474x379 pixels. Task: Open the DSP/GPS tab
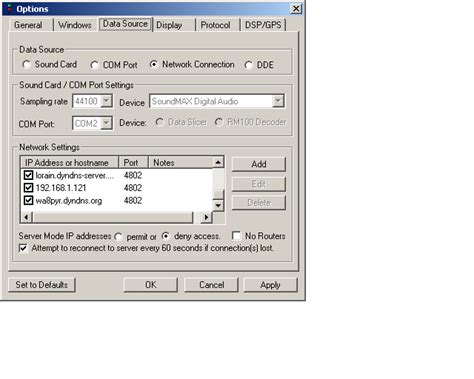263,25
